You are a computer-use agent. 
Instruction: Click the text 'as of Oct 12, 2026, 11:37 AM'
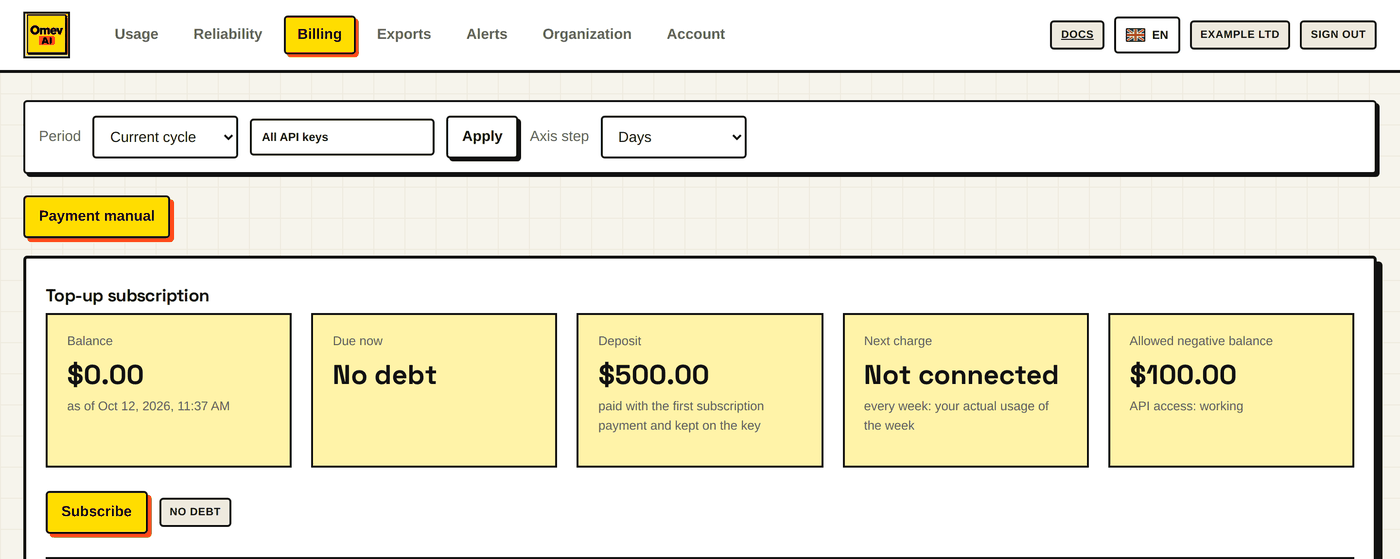(149, 406)
